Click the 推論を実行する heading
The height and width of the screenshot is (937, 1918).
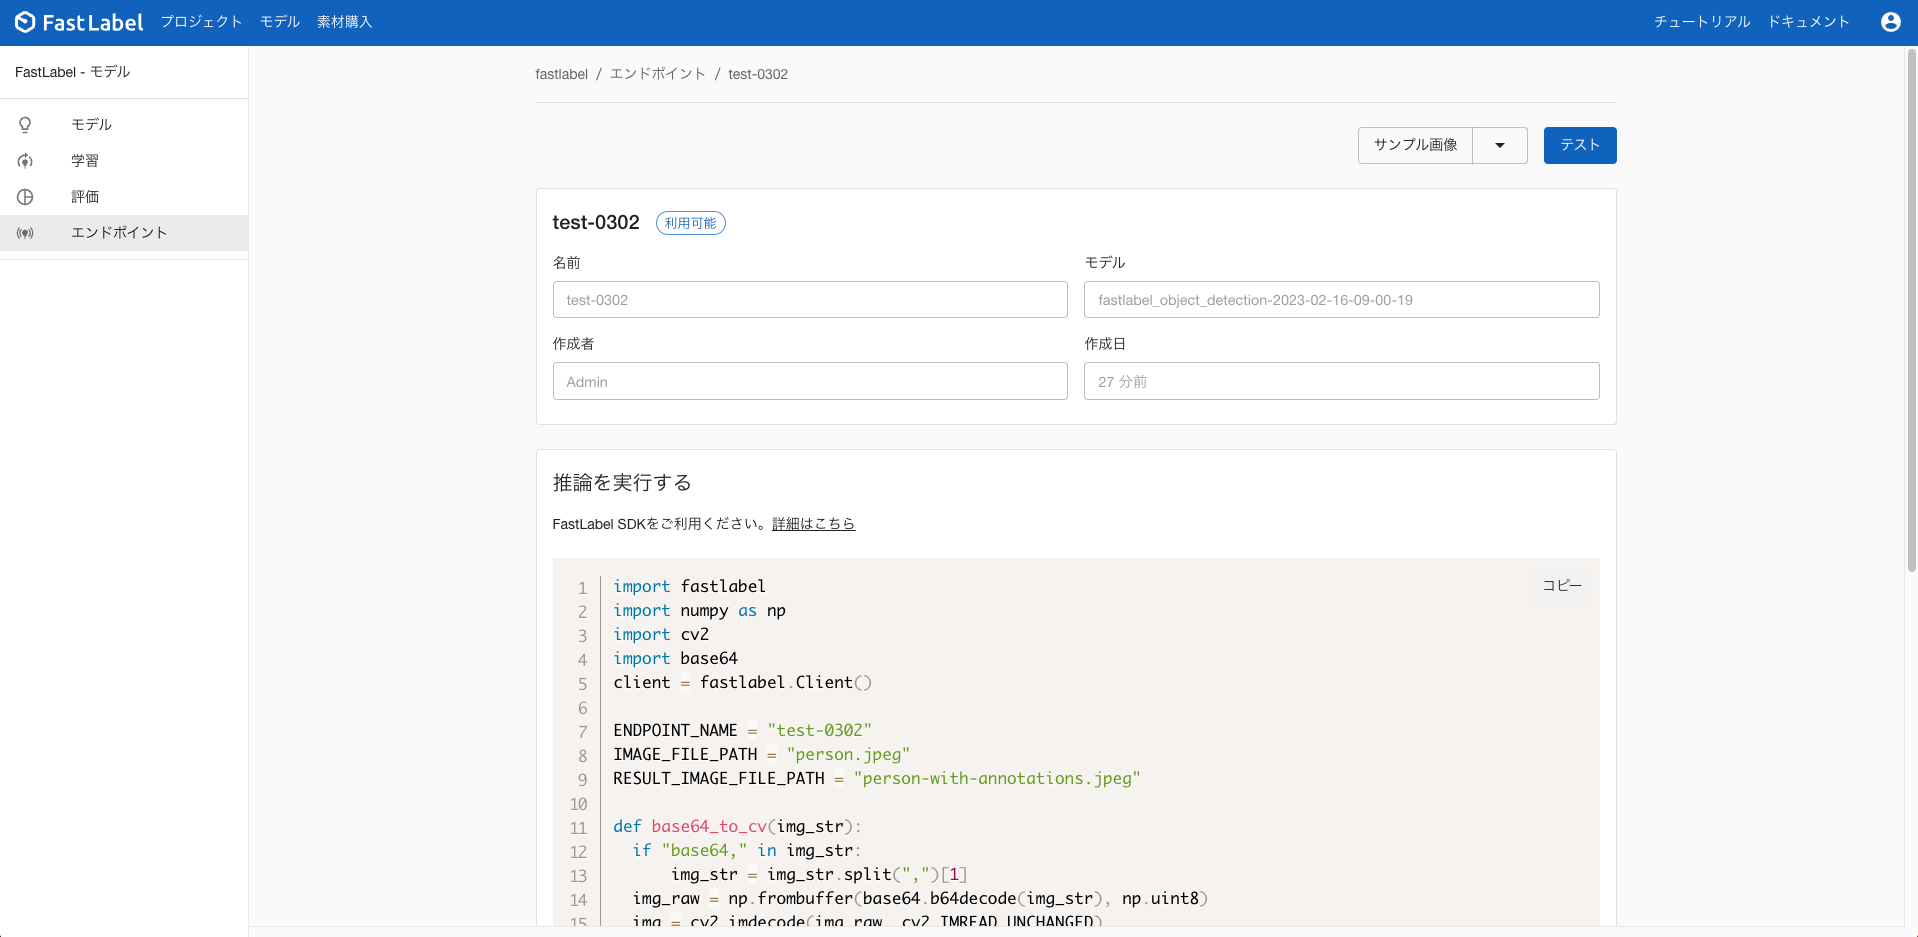click(622, 483)
